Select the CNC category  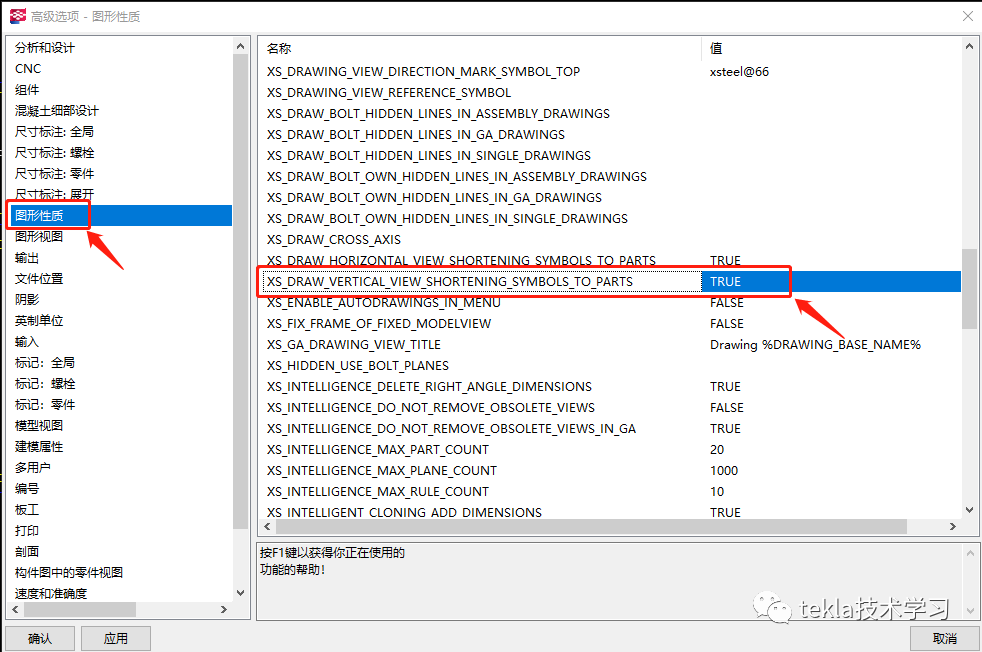[x=28, y=69]
